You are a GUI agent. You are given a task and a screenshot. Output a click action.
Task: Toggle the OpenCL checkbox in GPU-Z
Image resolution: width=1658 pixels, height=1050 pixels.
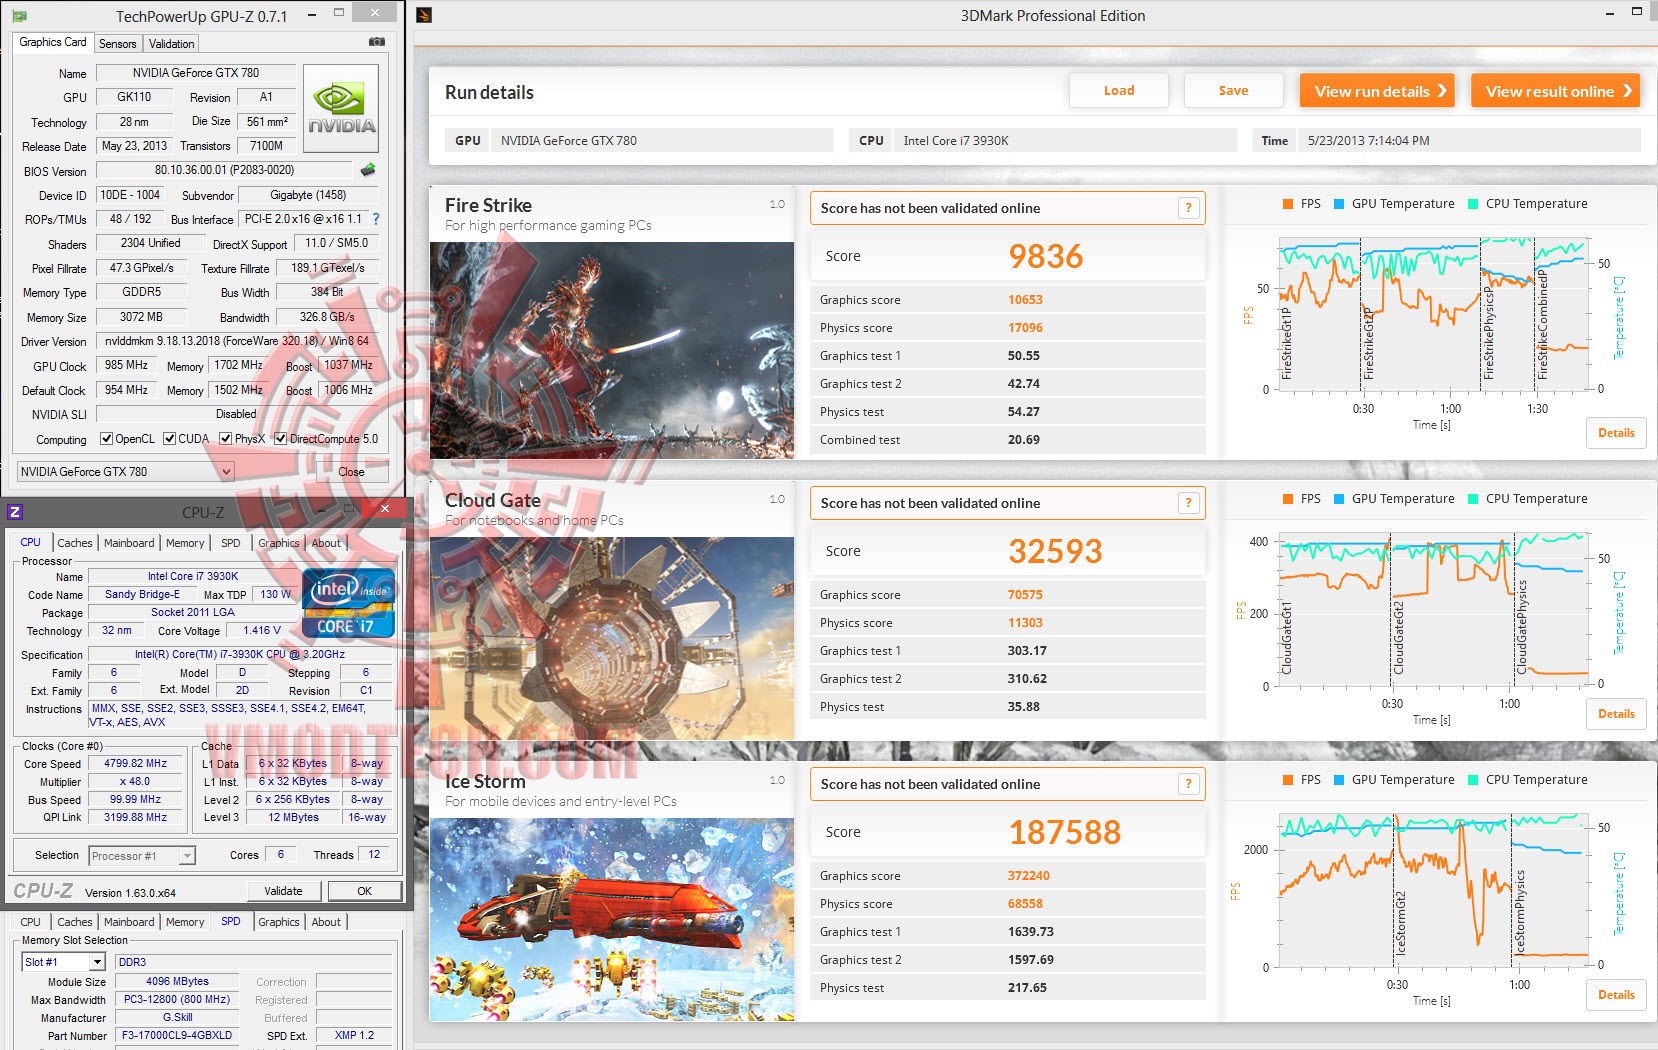click(107, 439)
